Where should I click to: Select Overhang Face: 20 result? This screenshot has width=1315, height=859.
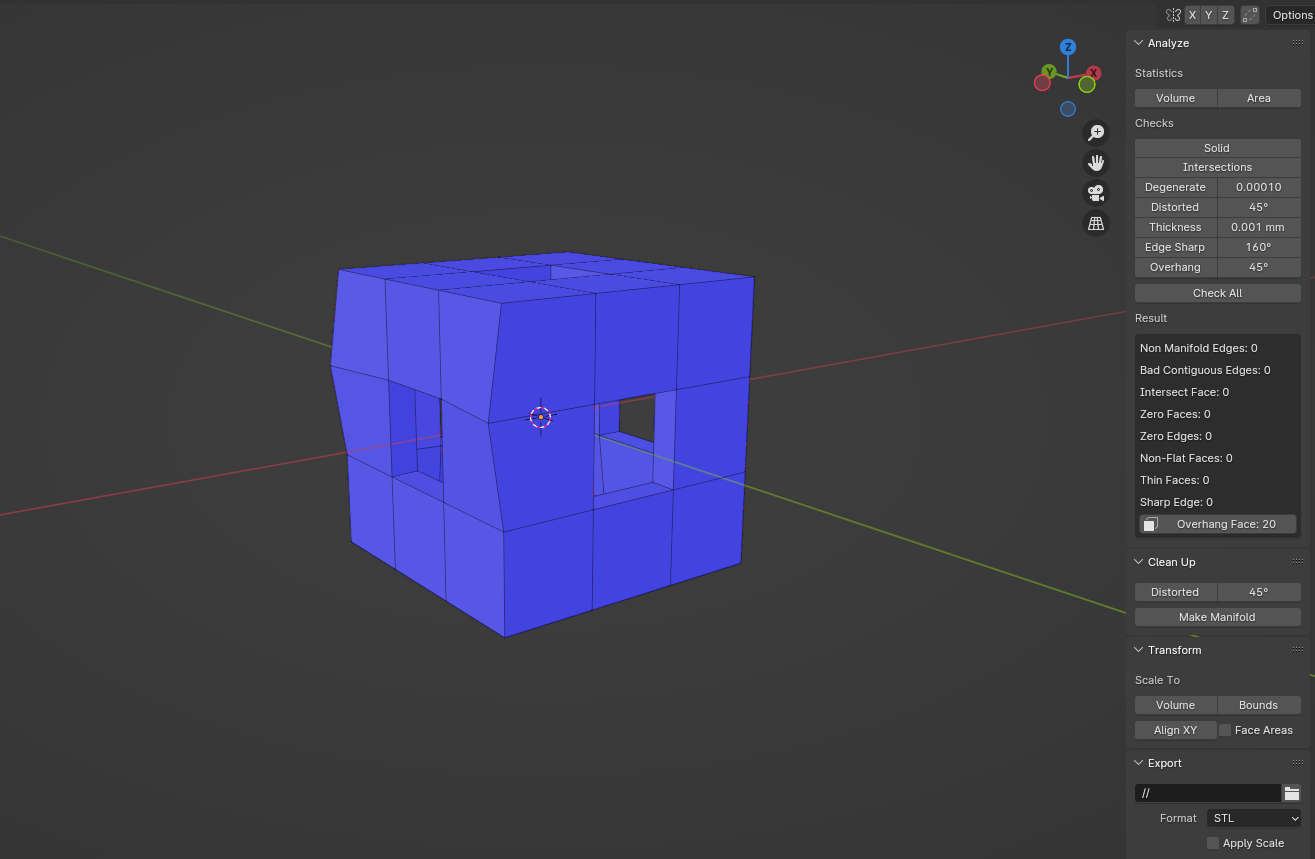[x=1218, y=524]
